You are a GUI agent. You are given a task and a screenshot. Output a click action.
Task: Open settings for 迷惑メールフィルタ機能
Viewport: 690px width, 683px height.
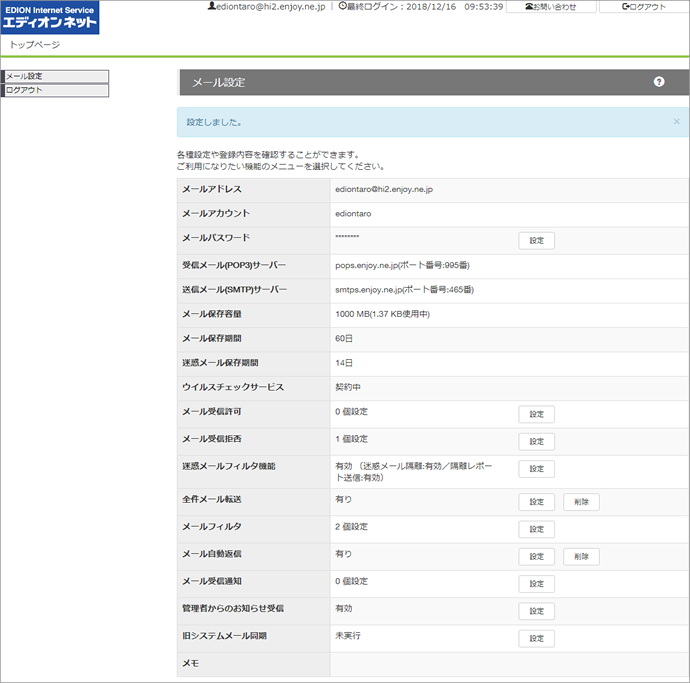536,469
